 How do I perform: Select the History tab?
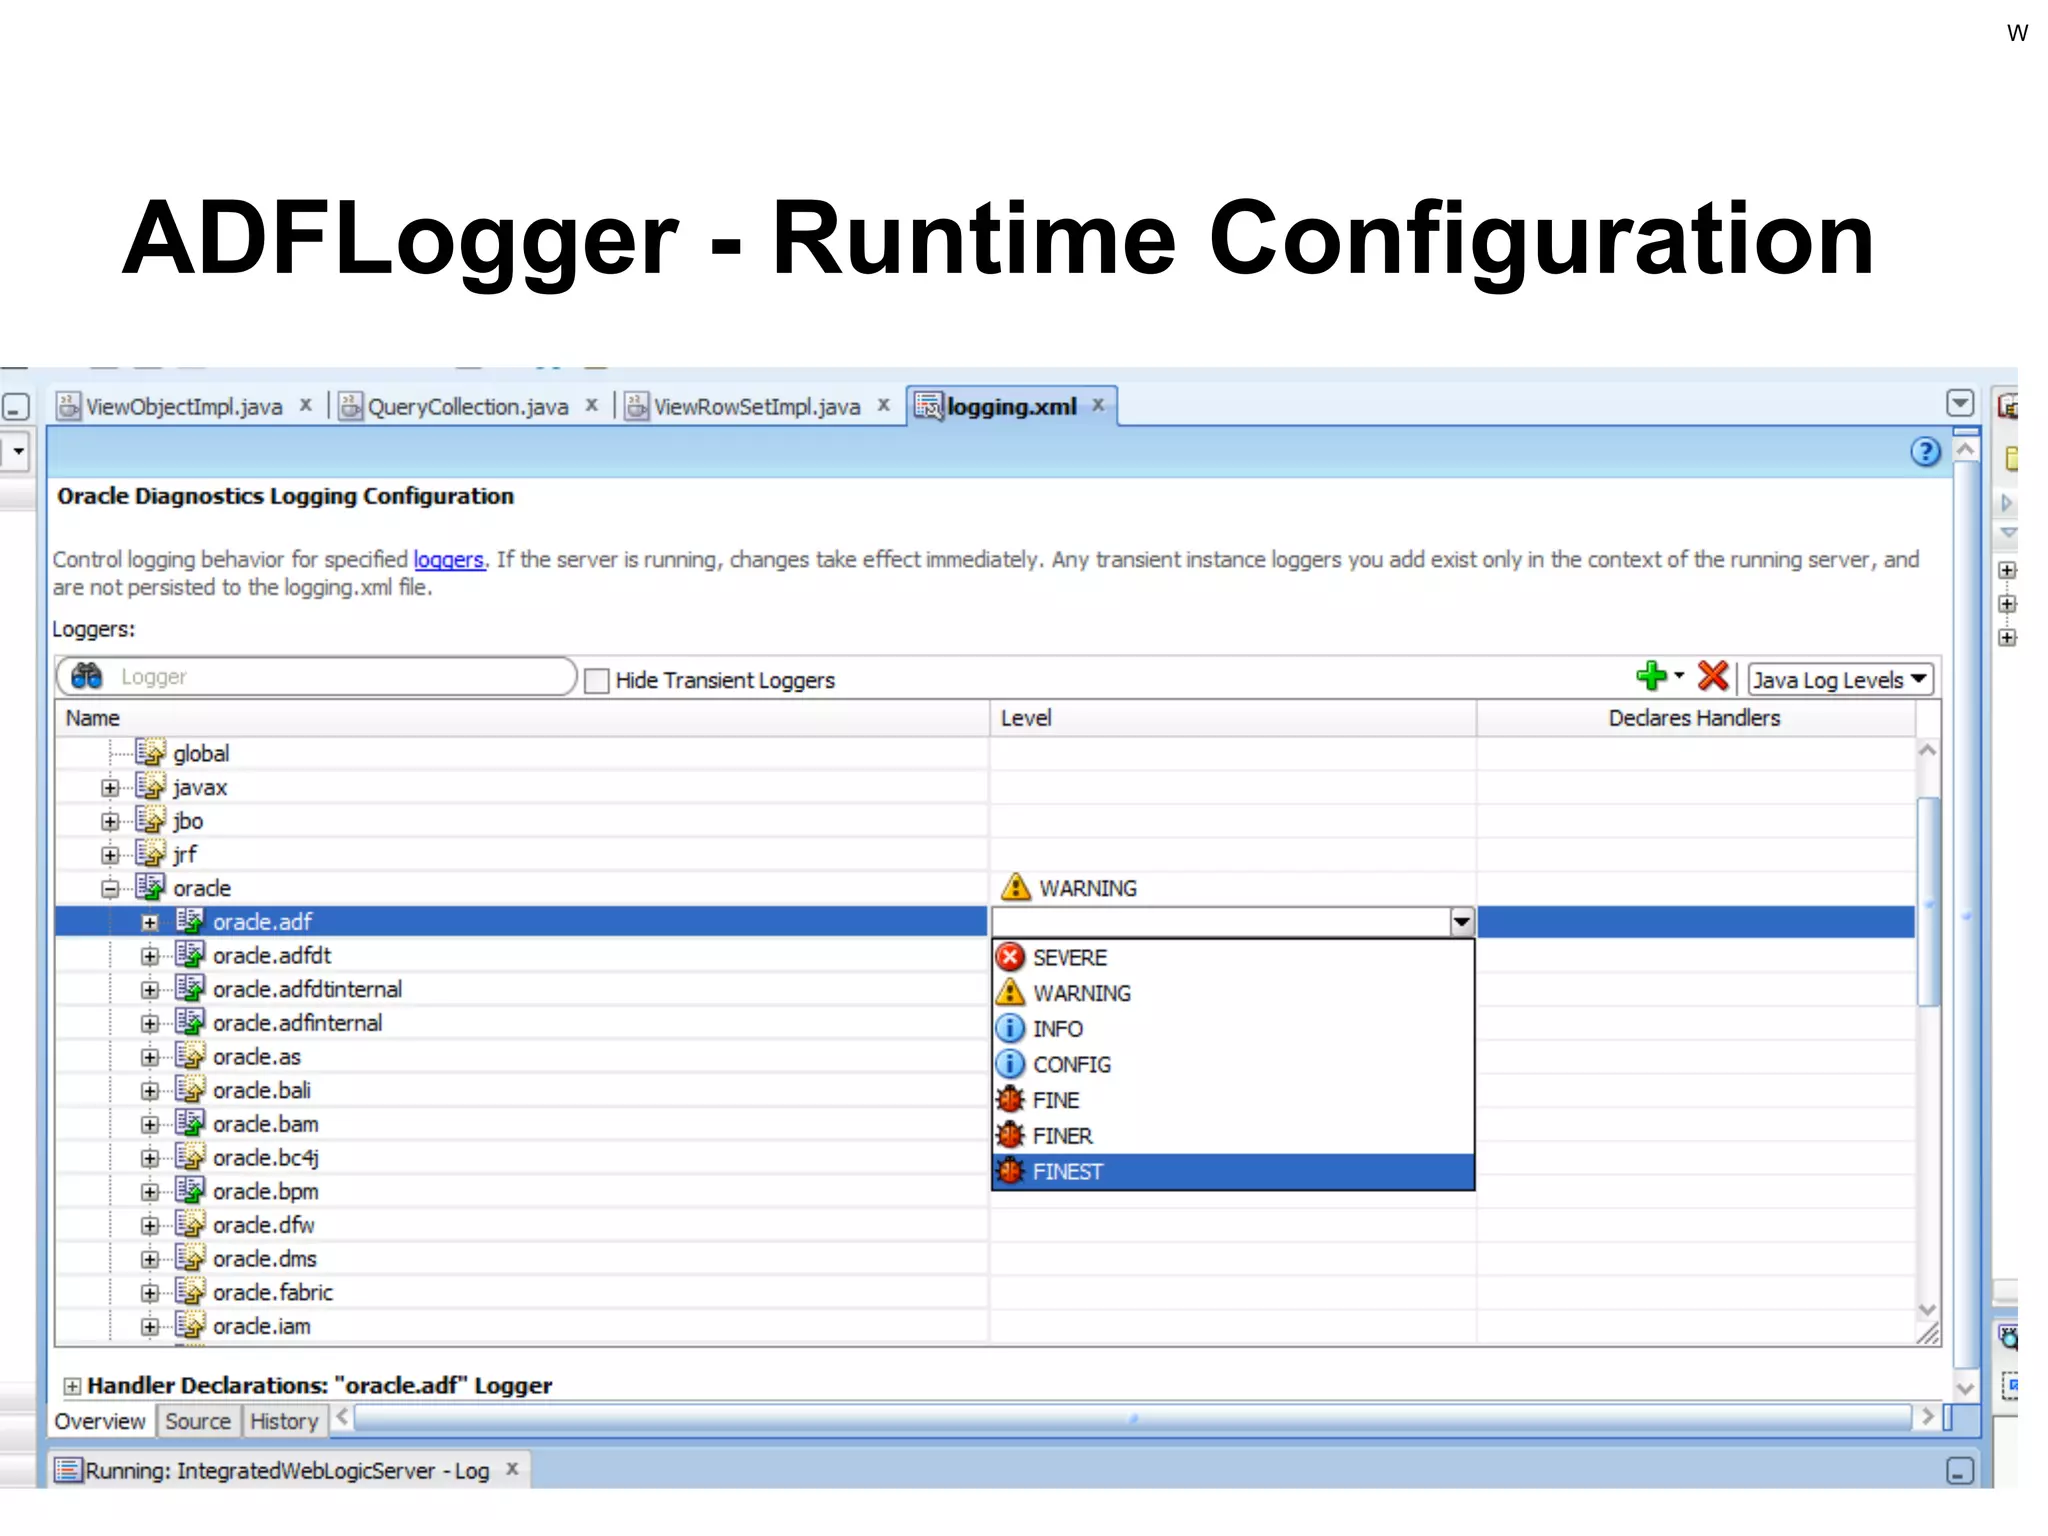pos(284,1421)
